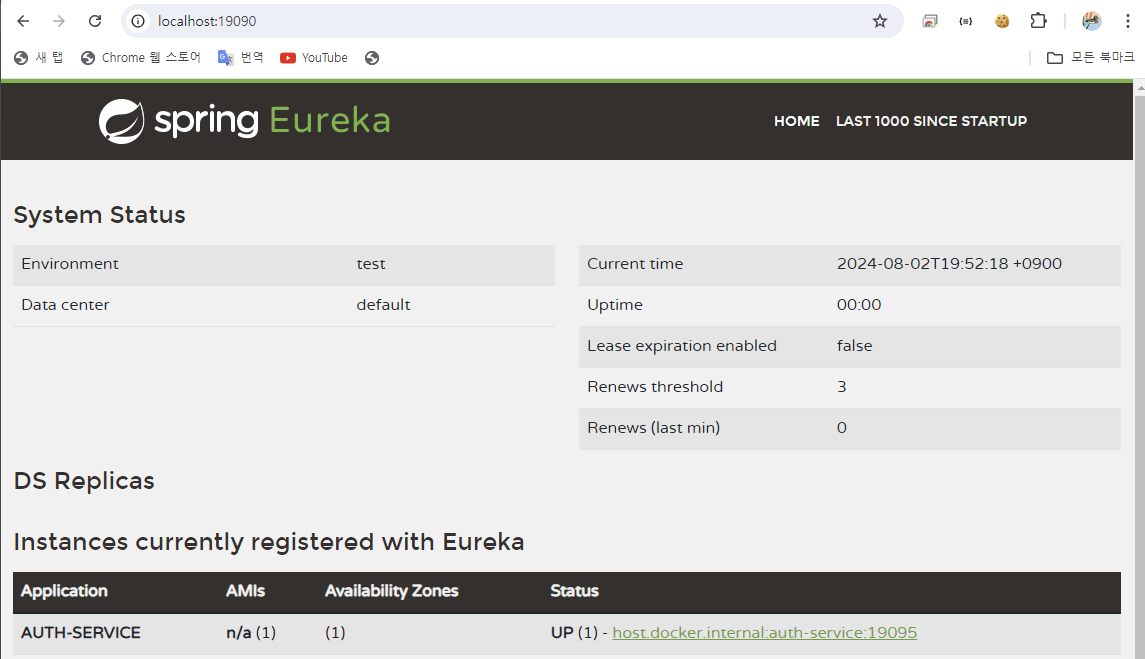This screenshot has width=1145, height=659.
Task: Click the Availability Zones column header
Action: (391, 591)
